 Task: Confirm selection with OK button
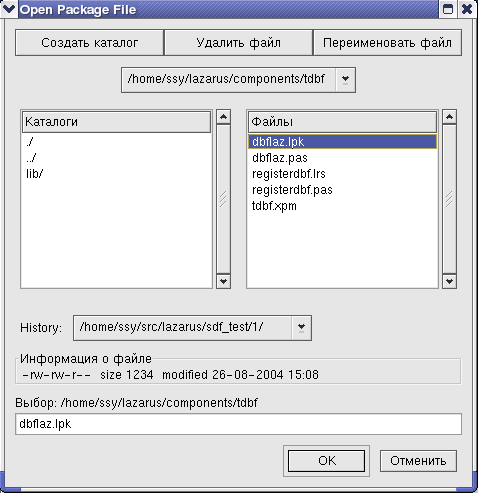[x=327, y=461]
